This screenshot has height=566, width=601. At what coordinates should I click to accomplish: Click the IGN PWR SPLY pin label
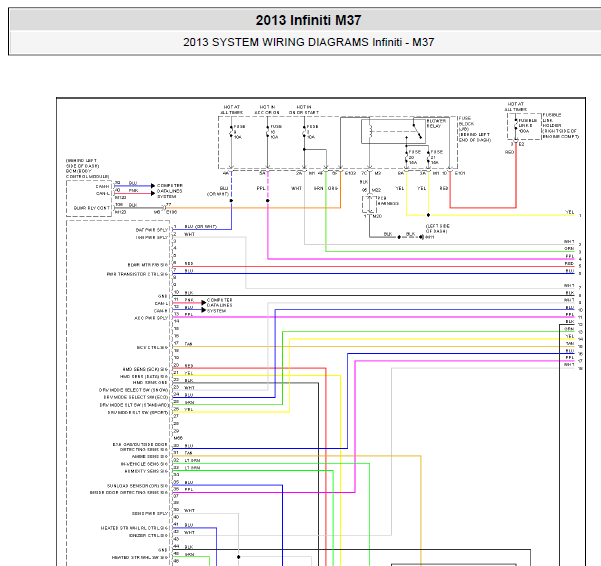click(152, 238)
